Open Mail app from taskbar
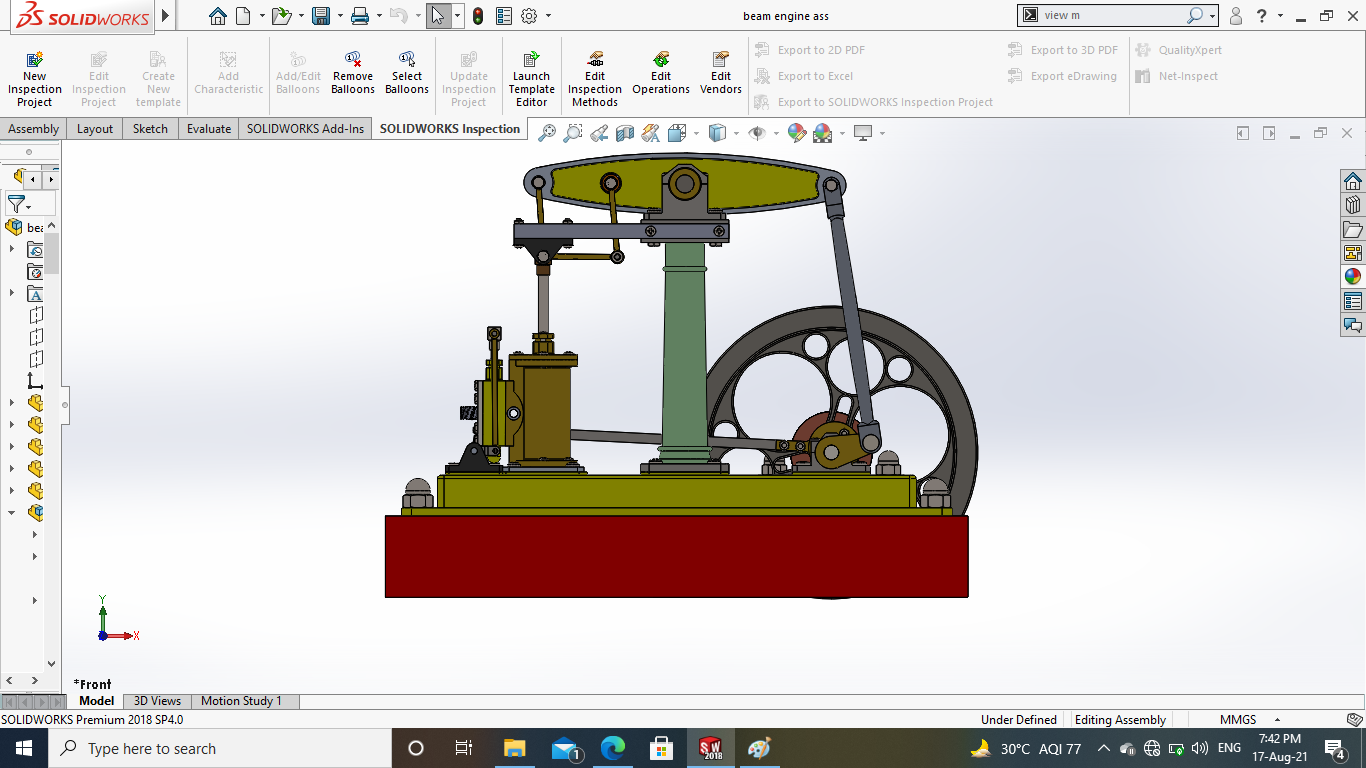This screenshot has height=768, width=1366. coord(565,748)
